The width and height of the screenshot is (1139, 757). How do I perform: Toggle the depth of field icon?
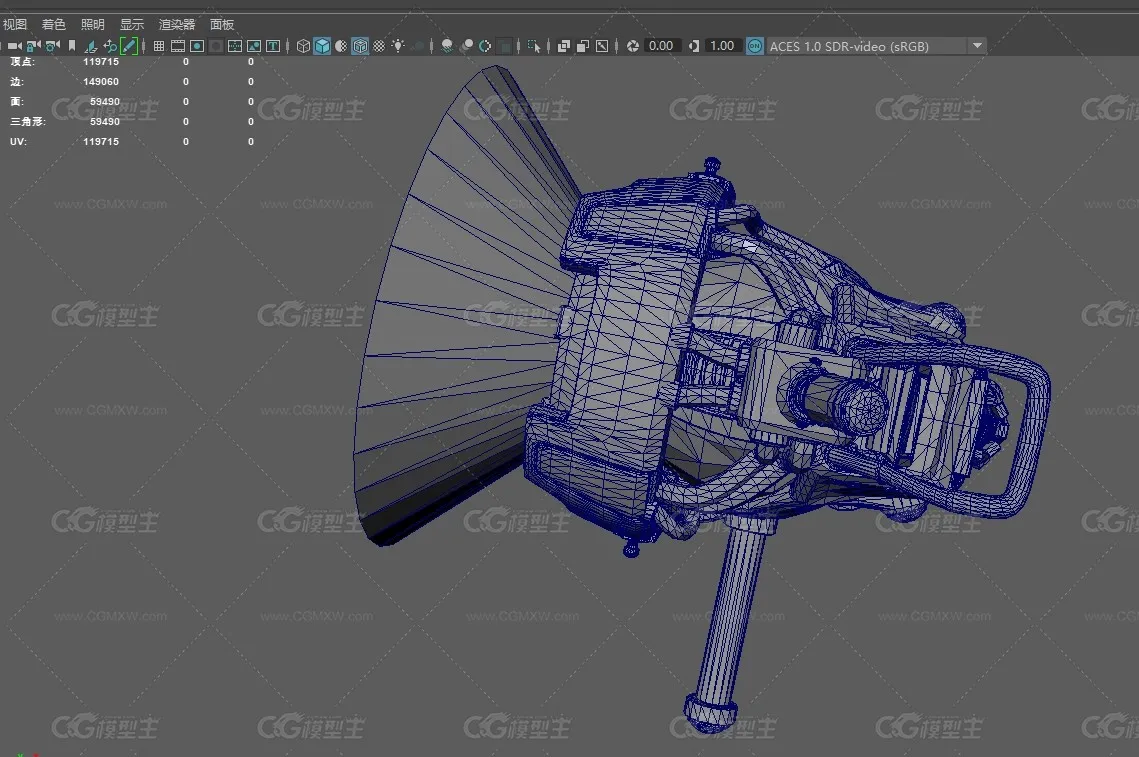point(505,46)
